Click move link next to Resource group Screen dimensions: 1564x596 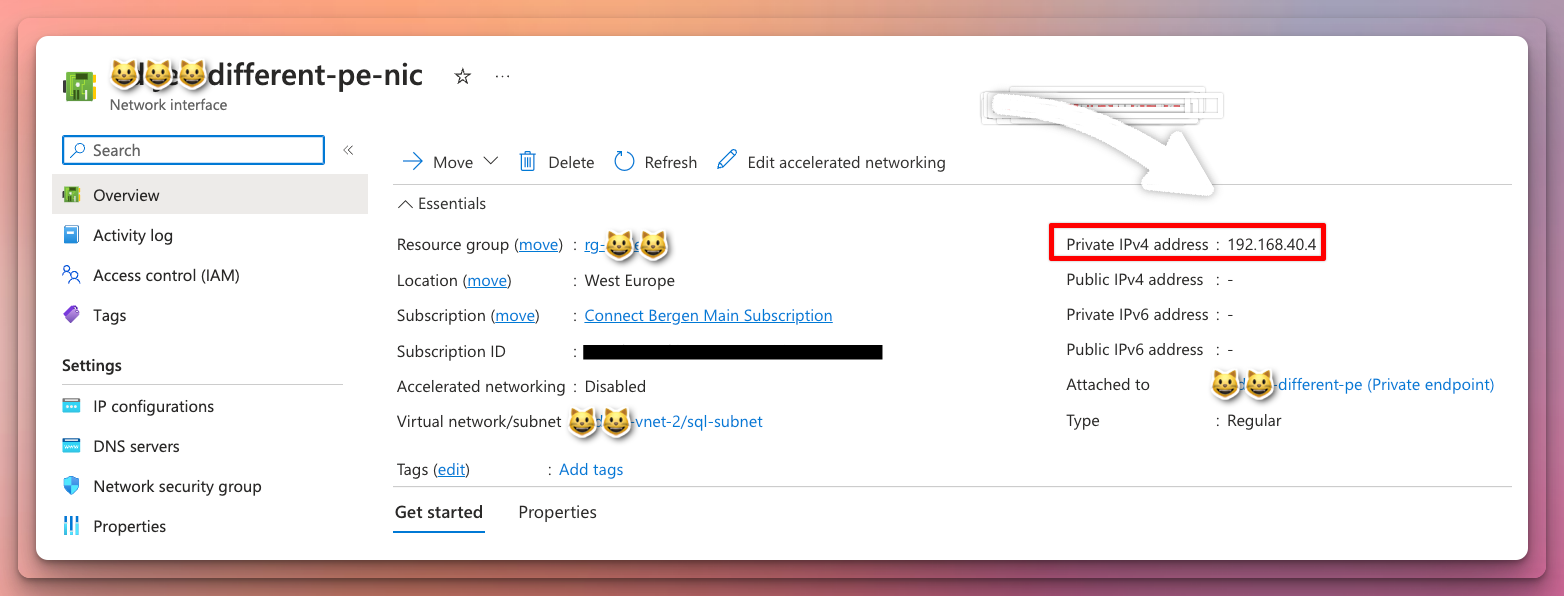[538, 245]
